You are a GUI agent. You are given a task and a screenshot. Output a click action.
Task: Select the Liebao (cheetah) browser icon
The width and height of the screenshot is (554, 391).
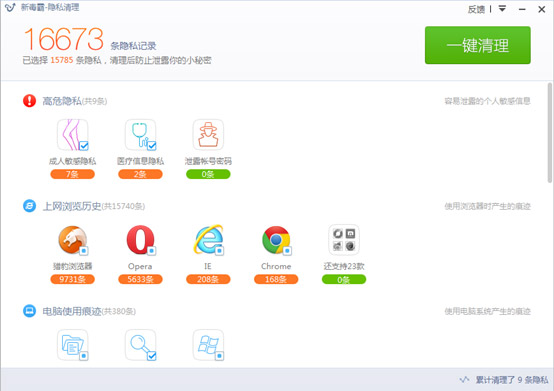coord(72,240)
